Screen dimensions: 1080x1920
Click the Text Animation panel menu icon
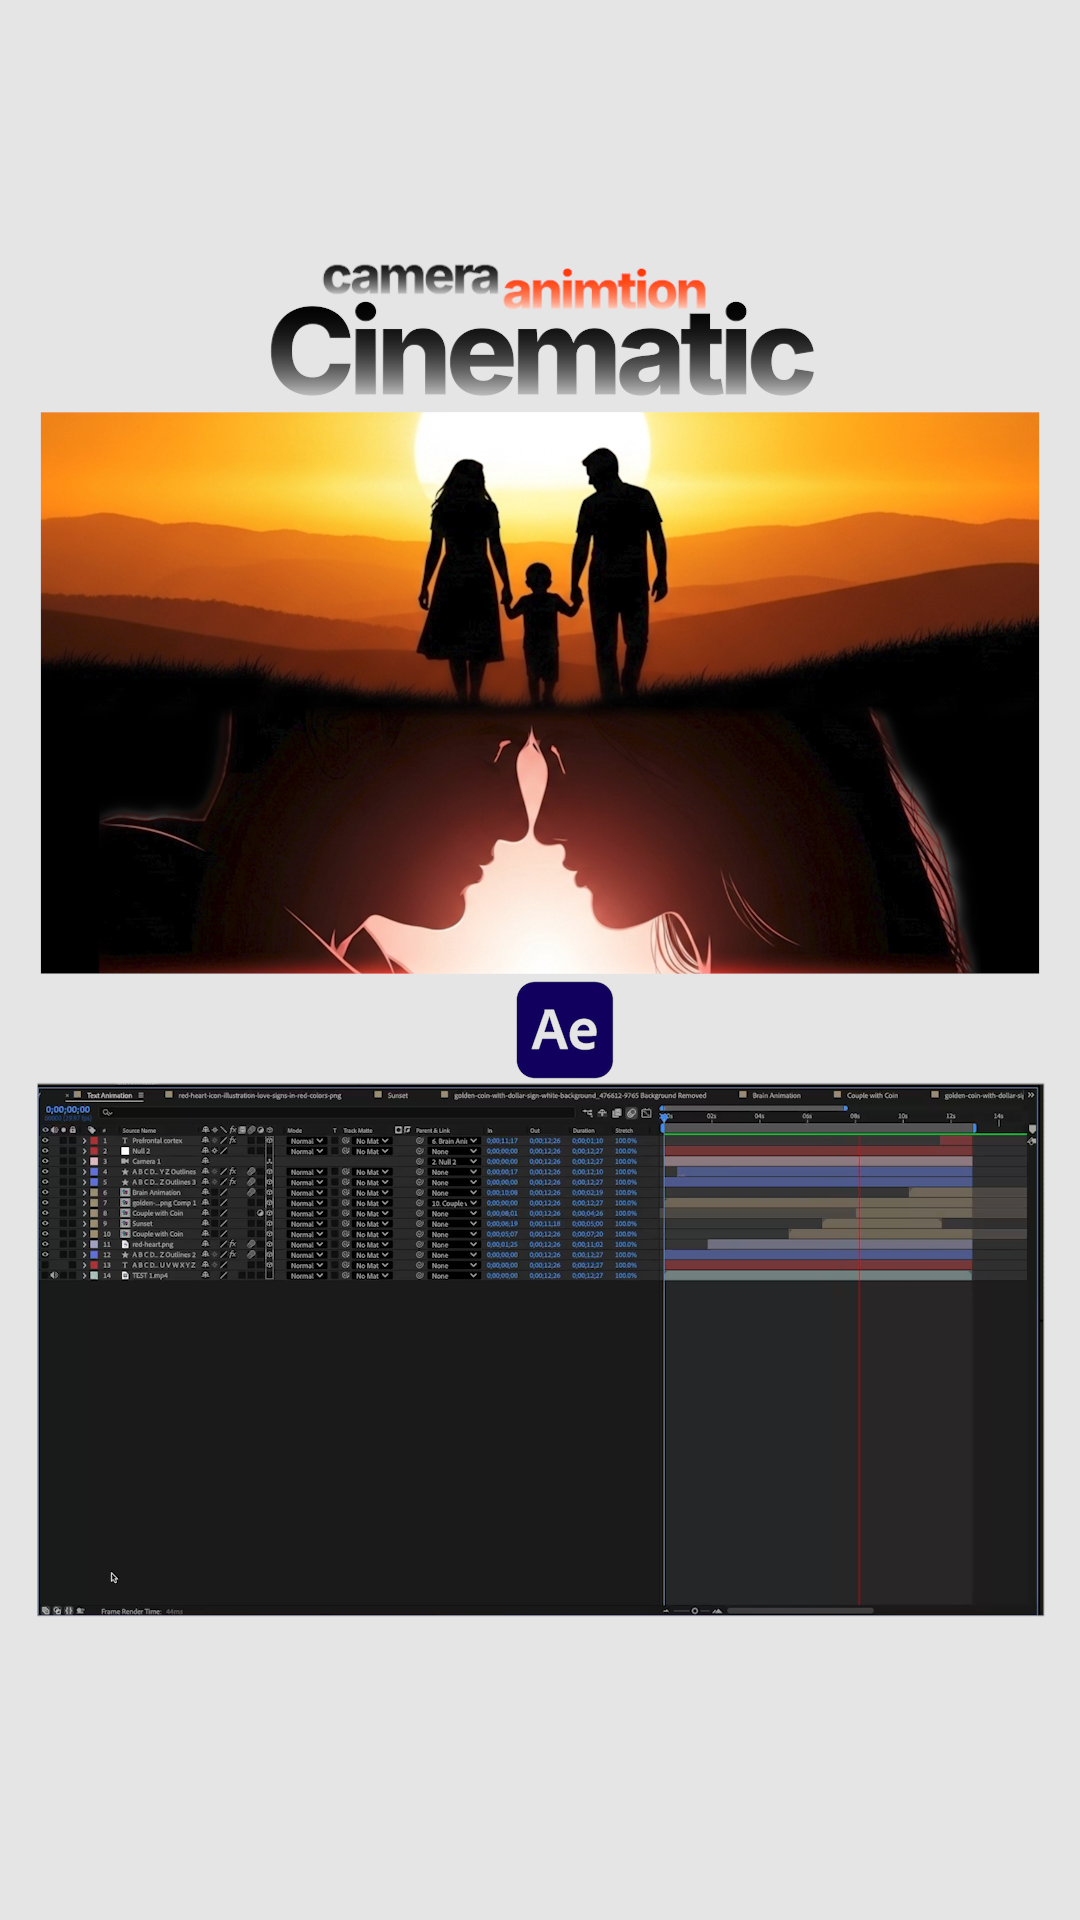[x=141, y=1095]
